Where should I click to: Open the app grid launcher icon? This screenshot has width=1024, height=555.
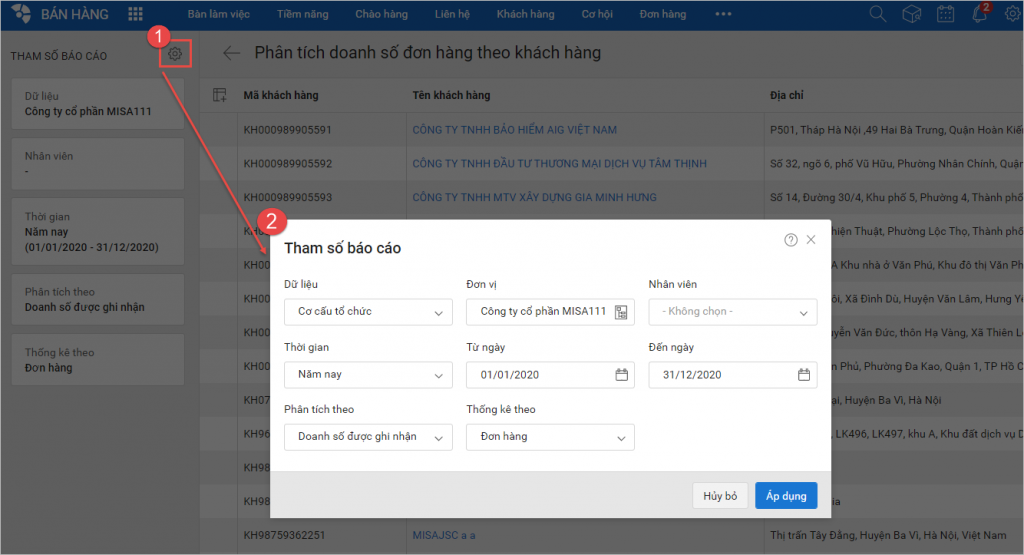click(135, 14)
